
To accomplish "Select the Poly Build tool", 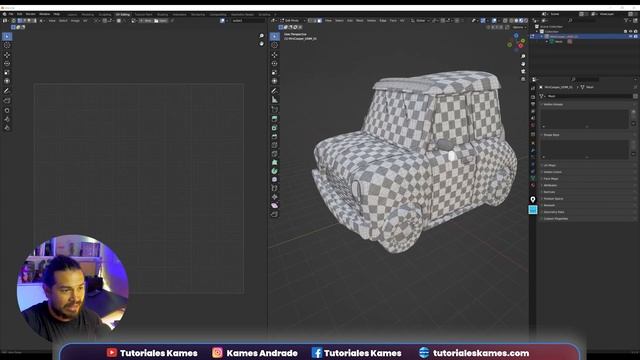I will pyautogui.click(x=275, y=162).
